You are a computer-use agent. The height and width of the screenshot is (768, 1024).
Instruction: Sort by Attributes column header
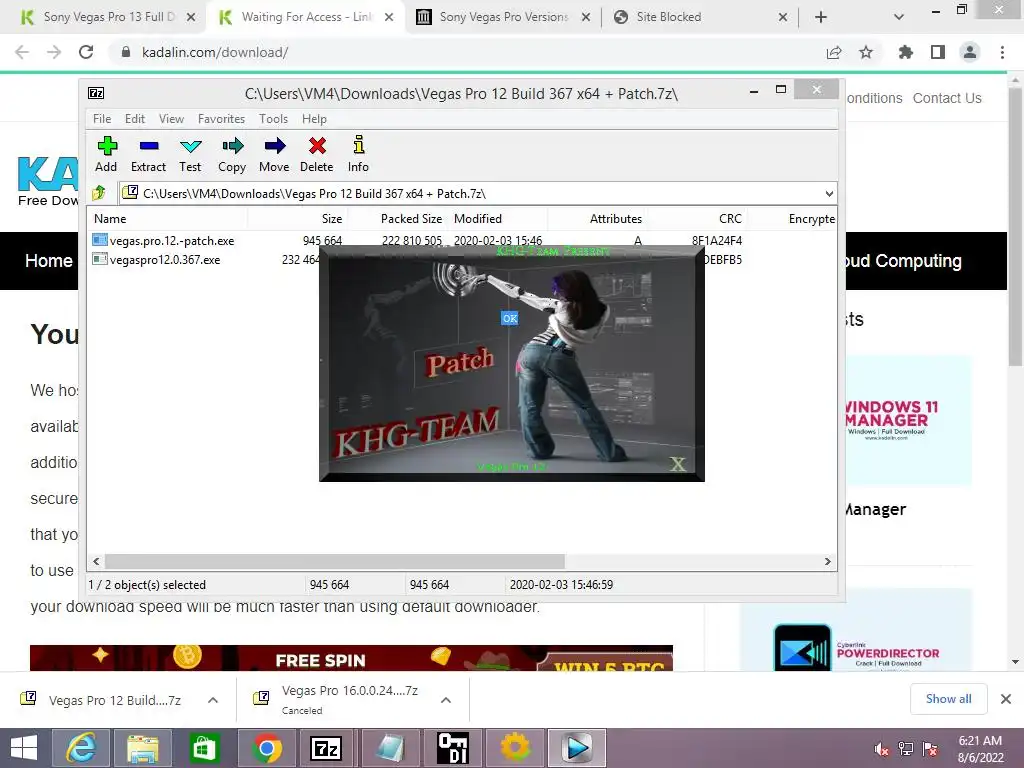click(x=615, y=219)
